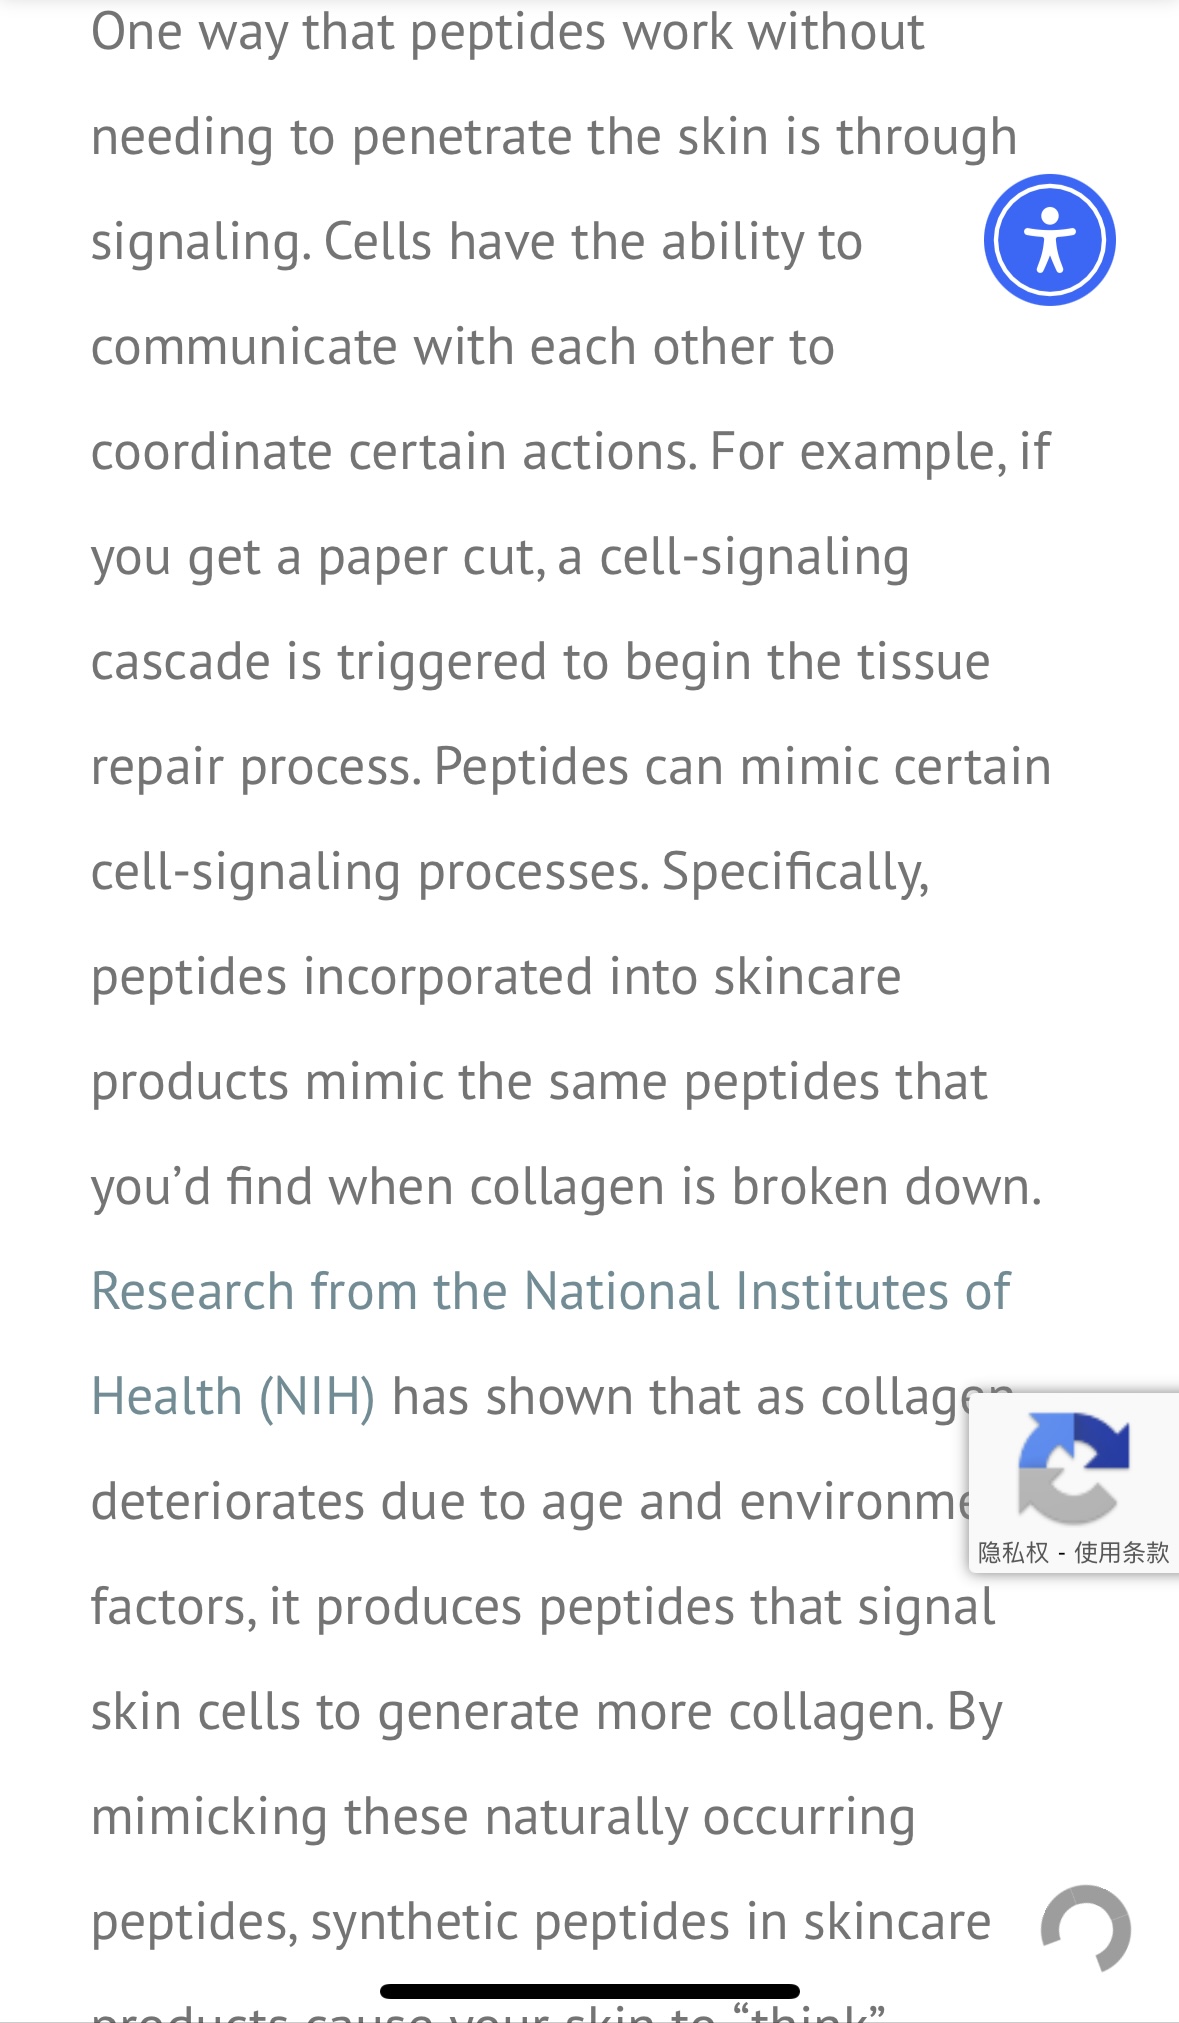The width and height of the screenshot is (1179, 2023).
Task: Open the Research from the National Institutes link
Action: 550,1291
